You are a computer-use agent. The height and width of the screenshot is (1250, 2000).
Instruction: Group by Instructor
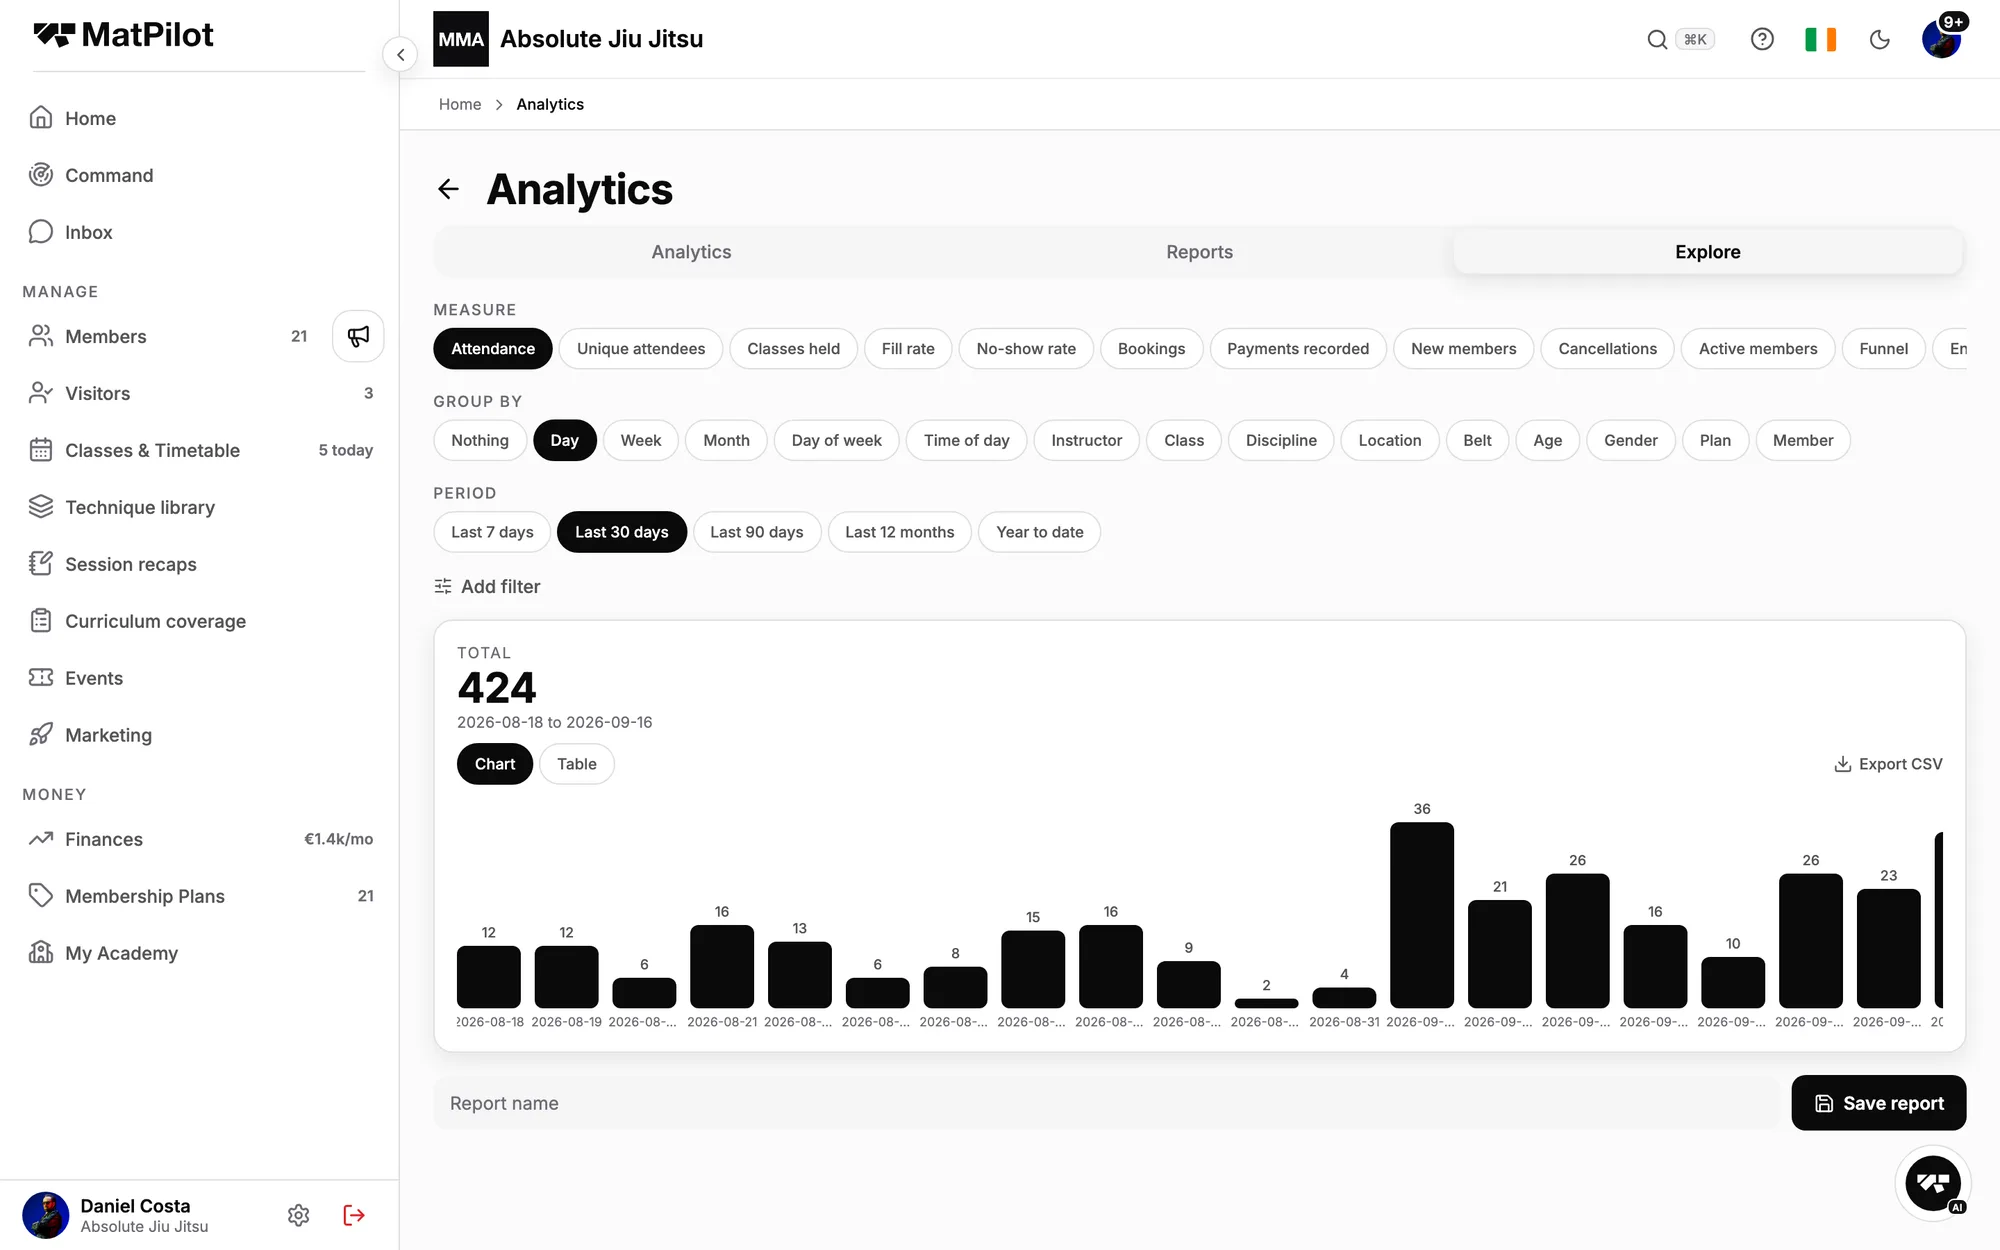coord(1086,441)
